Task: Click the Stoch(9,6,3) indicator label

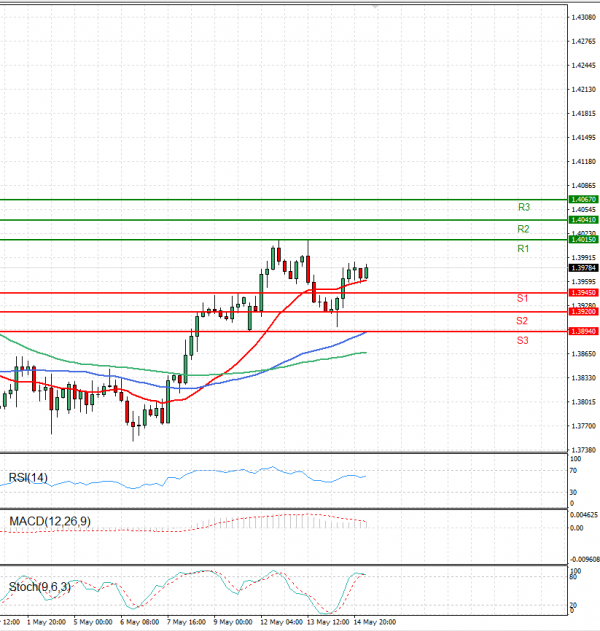Action: click(x=40, y=587)
